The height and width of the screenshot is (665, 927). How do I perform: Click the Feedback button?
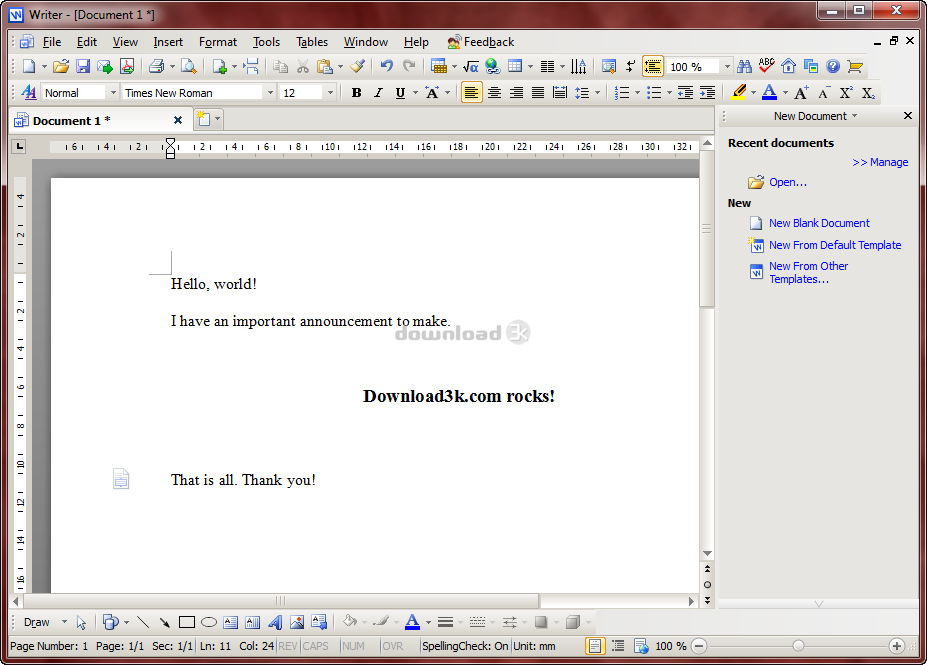click(481, 42)
